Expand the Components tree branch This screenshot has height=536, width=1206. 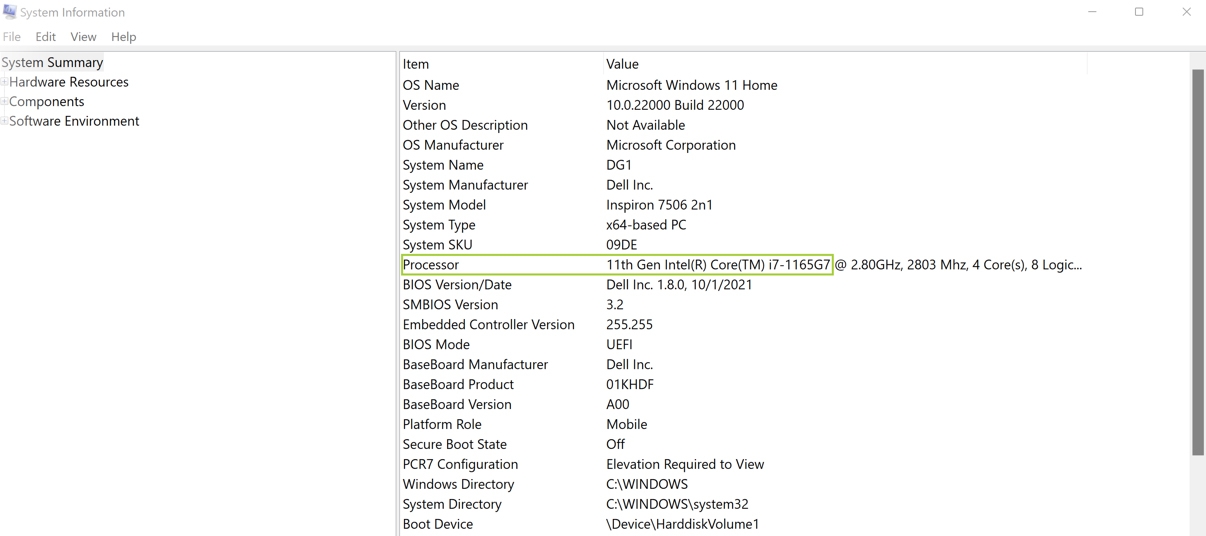click(4, 101)
